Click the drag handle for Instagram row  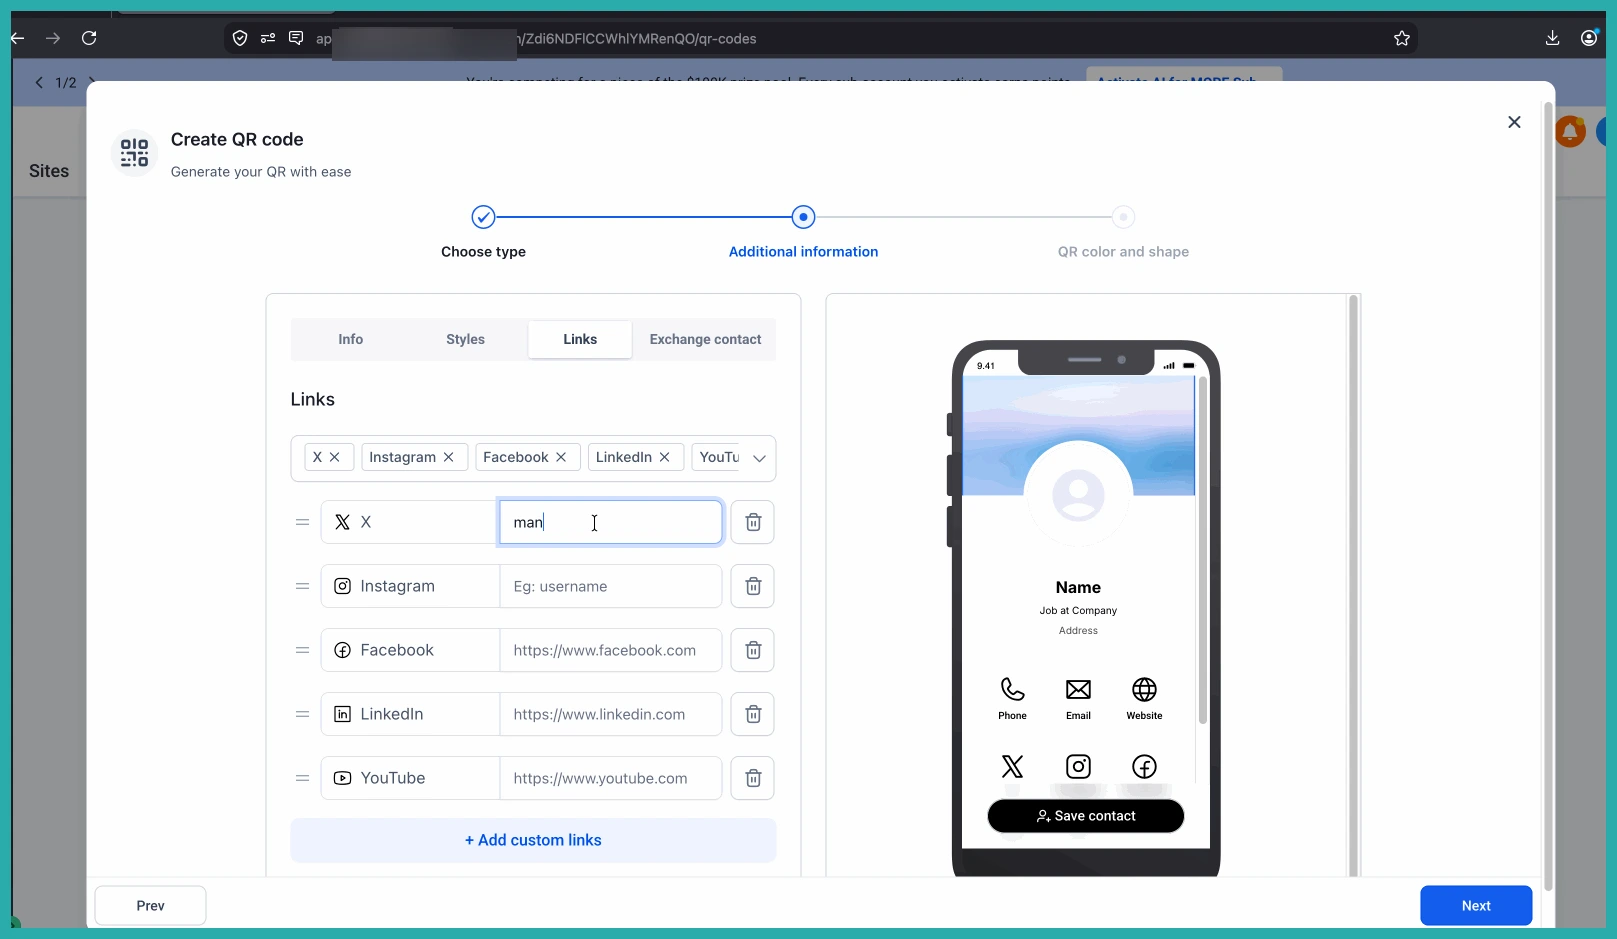tap(302, 586)
